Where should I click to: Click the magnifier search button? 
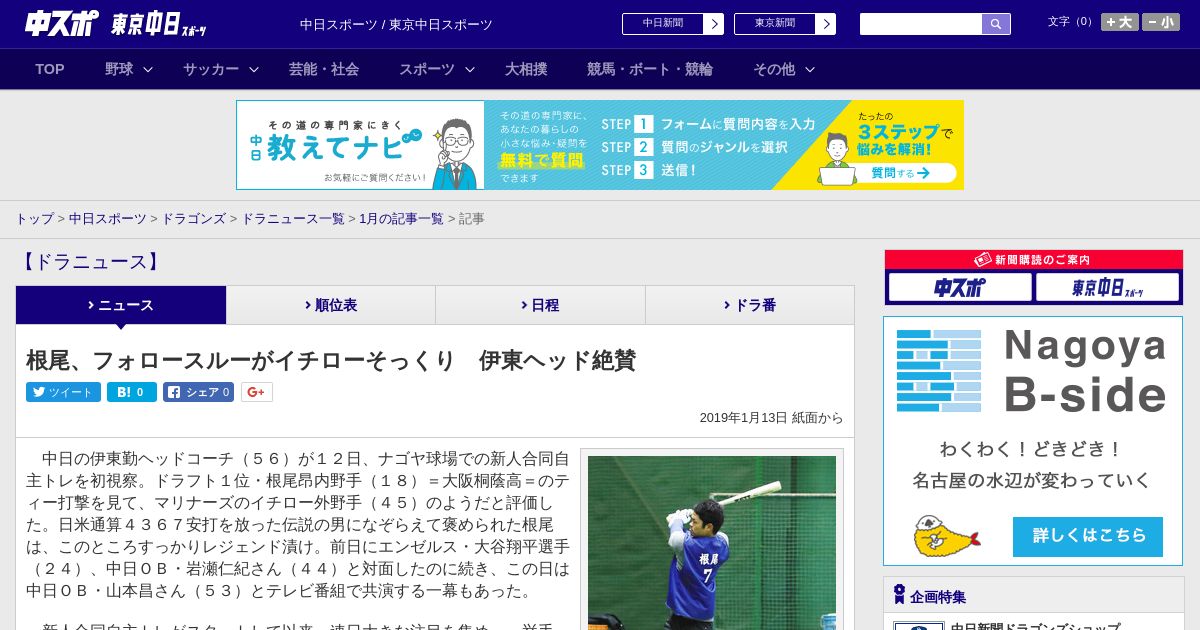click(996, 24)
